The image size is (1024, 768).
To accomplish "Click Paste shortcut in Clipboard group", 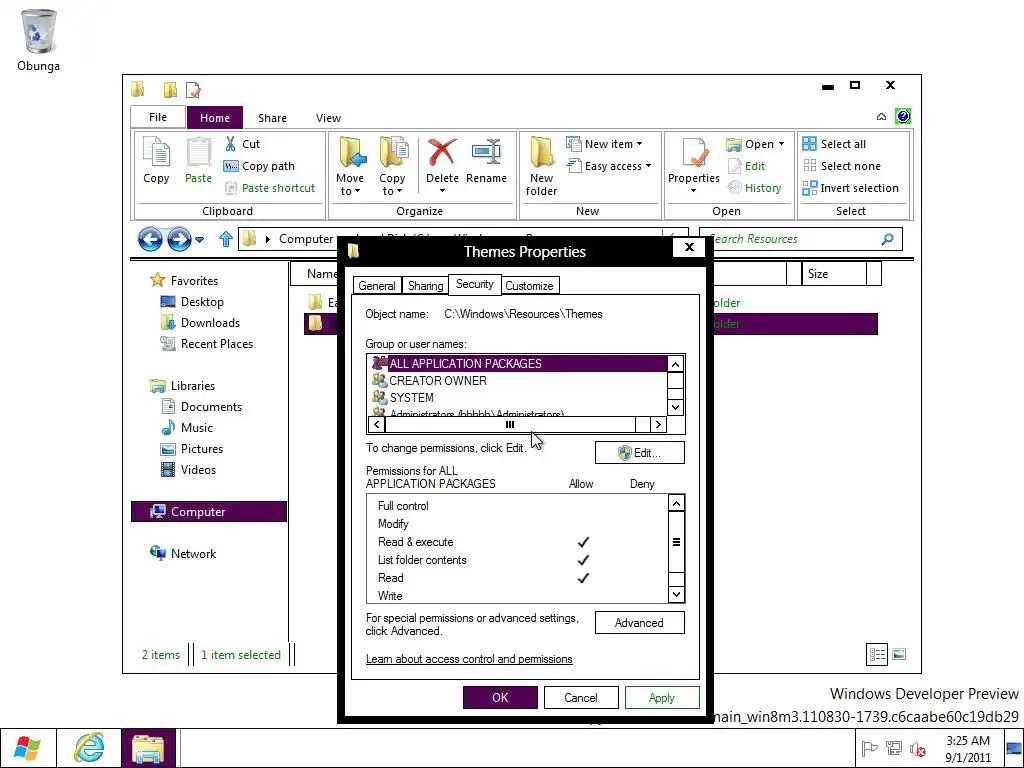I will click(x=270, y=188).
